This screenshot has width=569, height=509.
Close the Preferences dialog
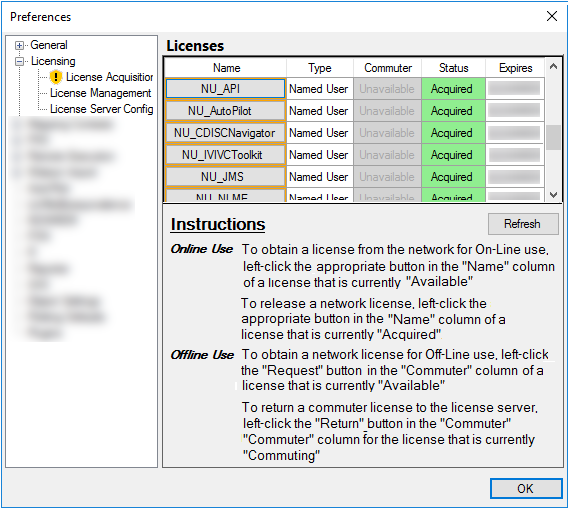coord(552,16)
